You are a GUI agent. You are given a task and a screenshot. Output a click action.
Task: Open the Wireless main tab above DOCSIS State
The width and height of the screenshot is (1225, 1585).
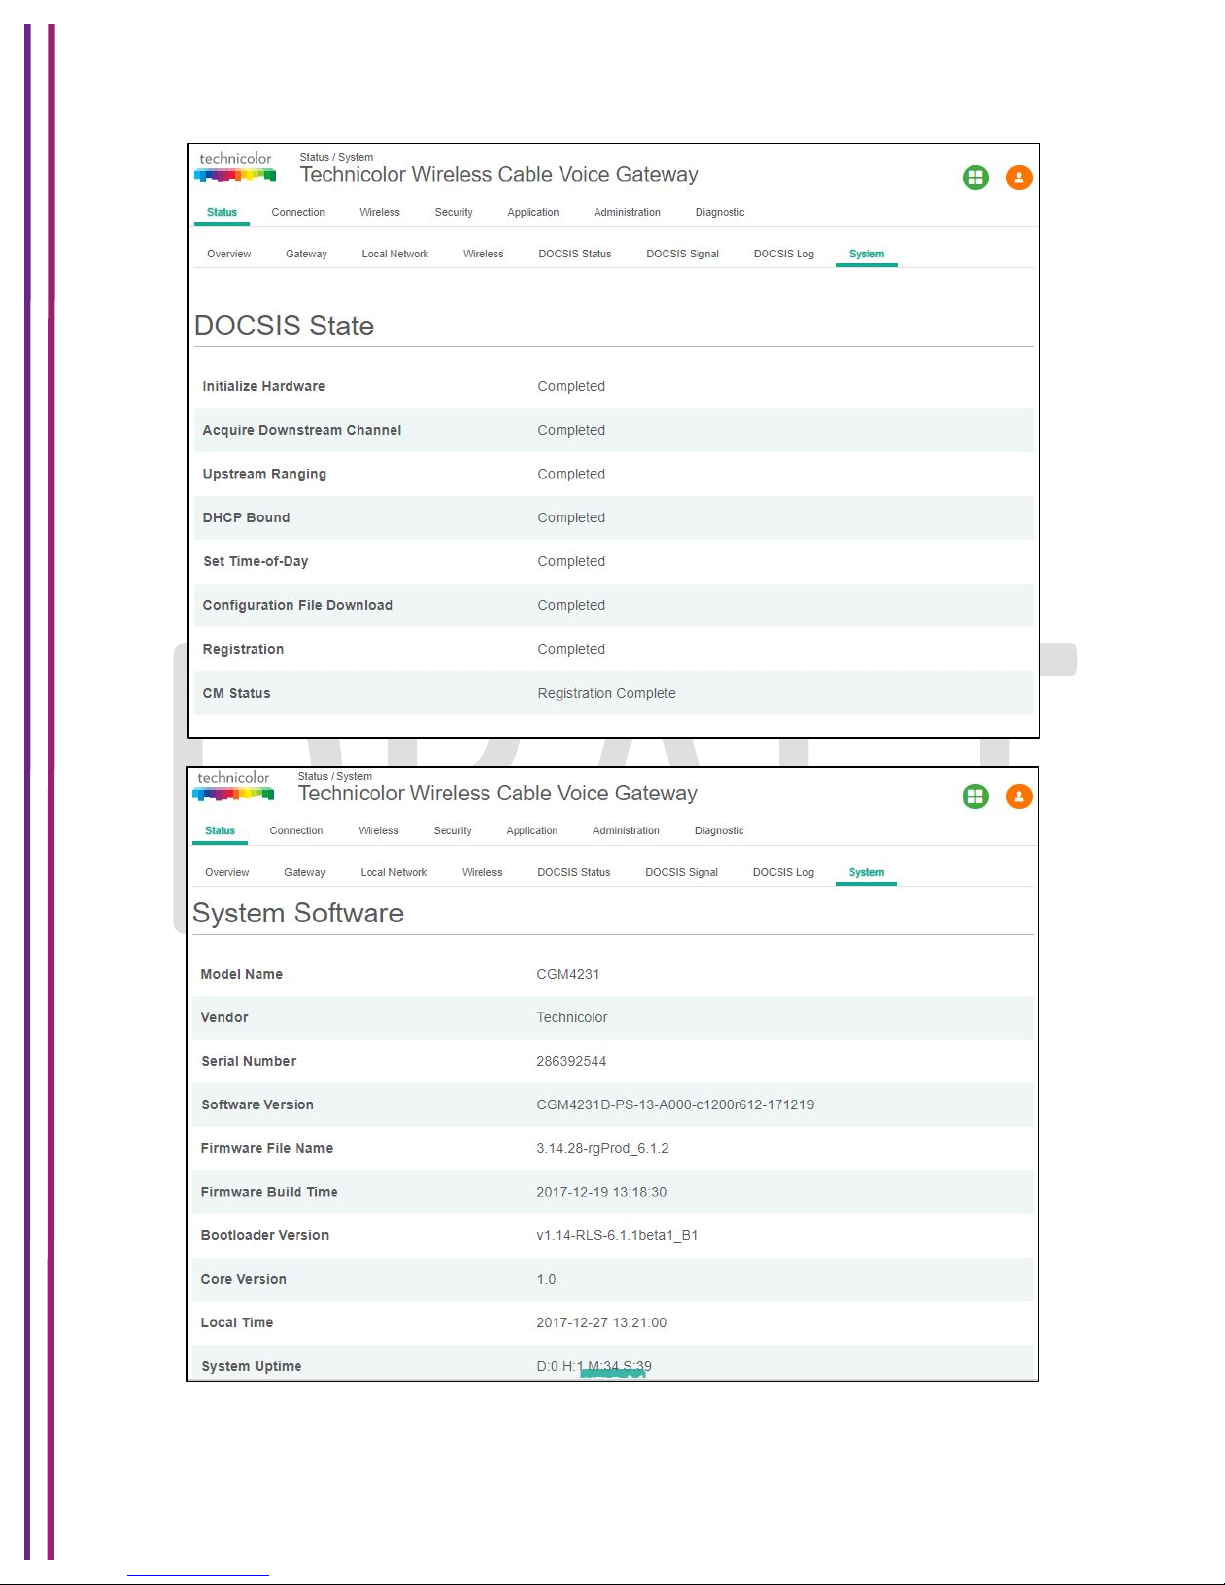coord(379,212)
